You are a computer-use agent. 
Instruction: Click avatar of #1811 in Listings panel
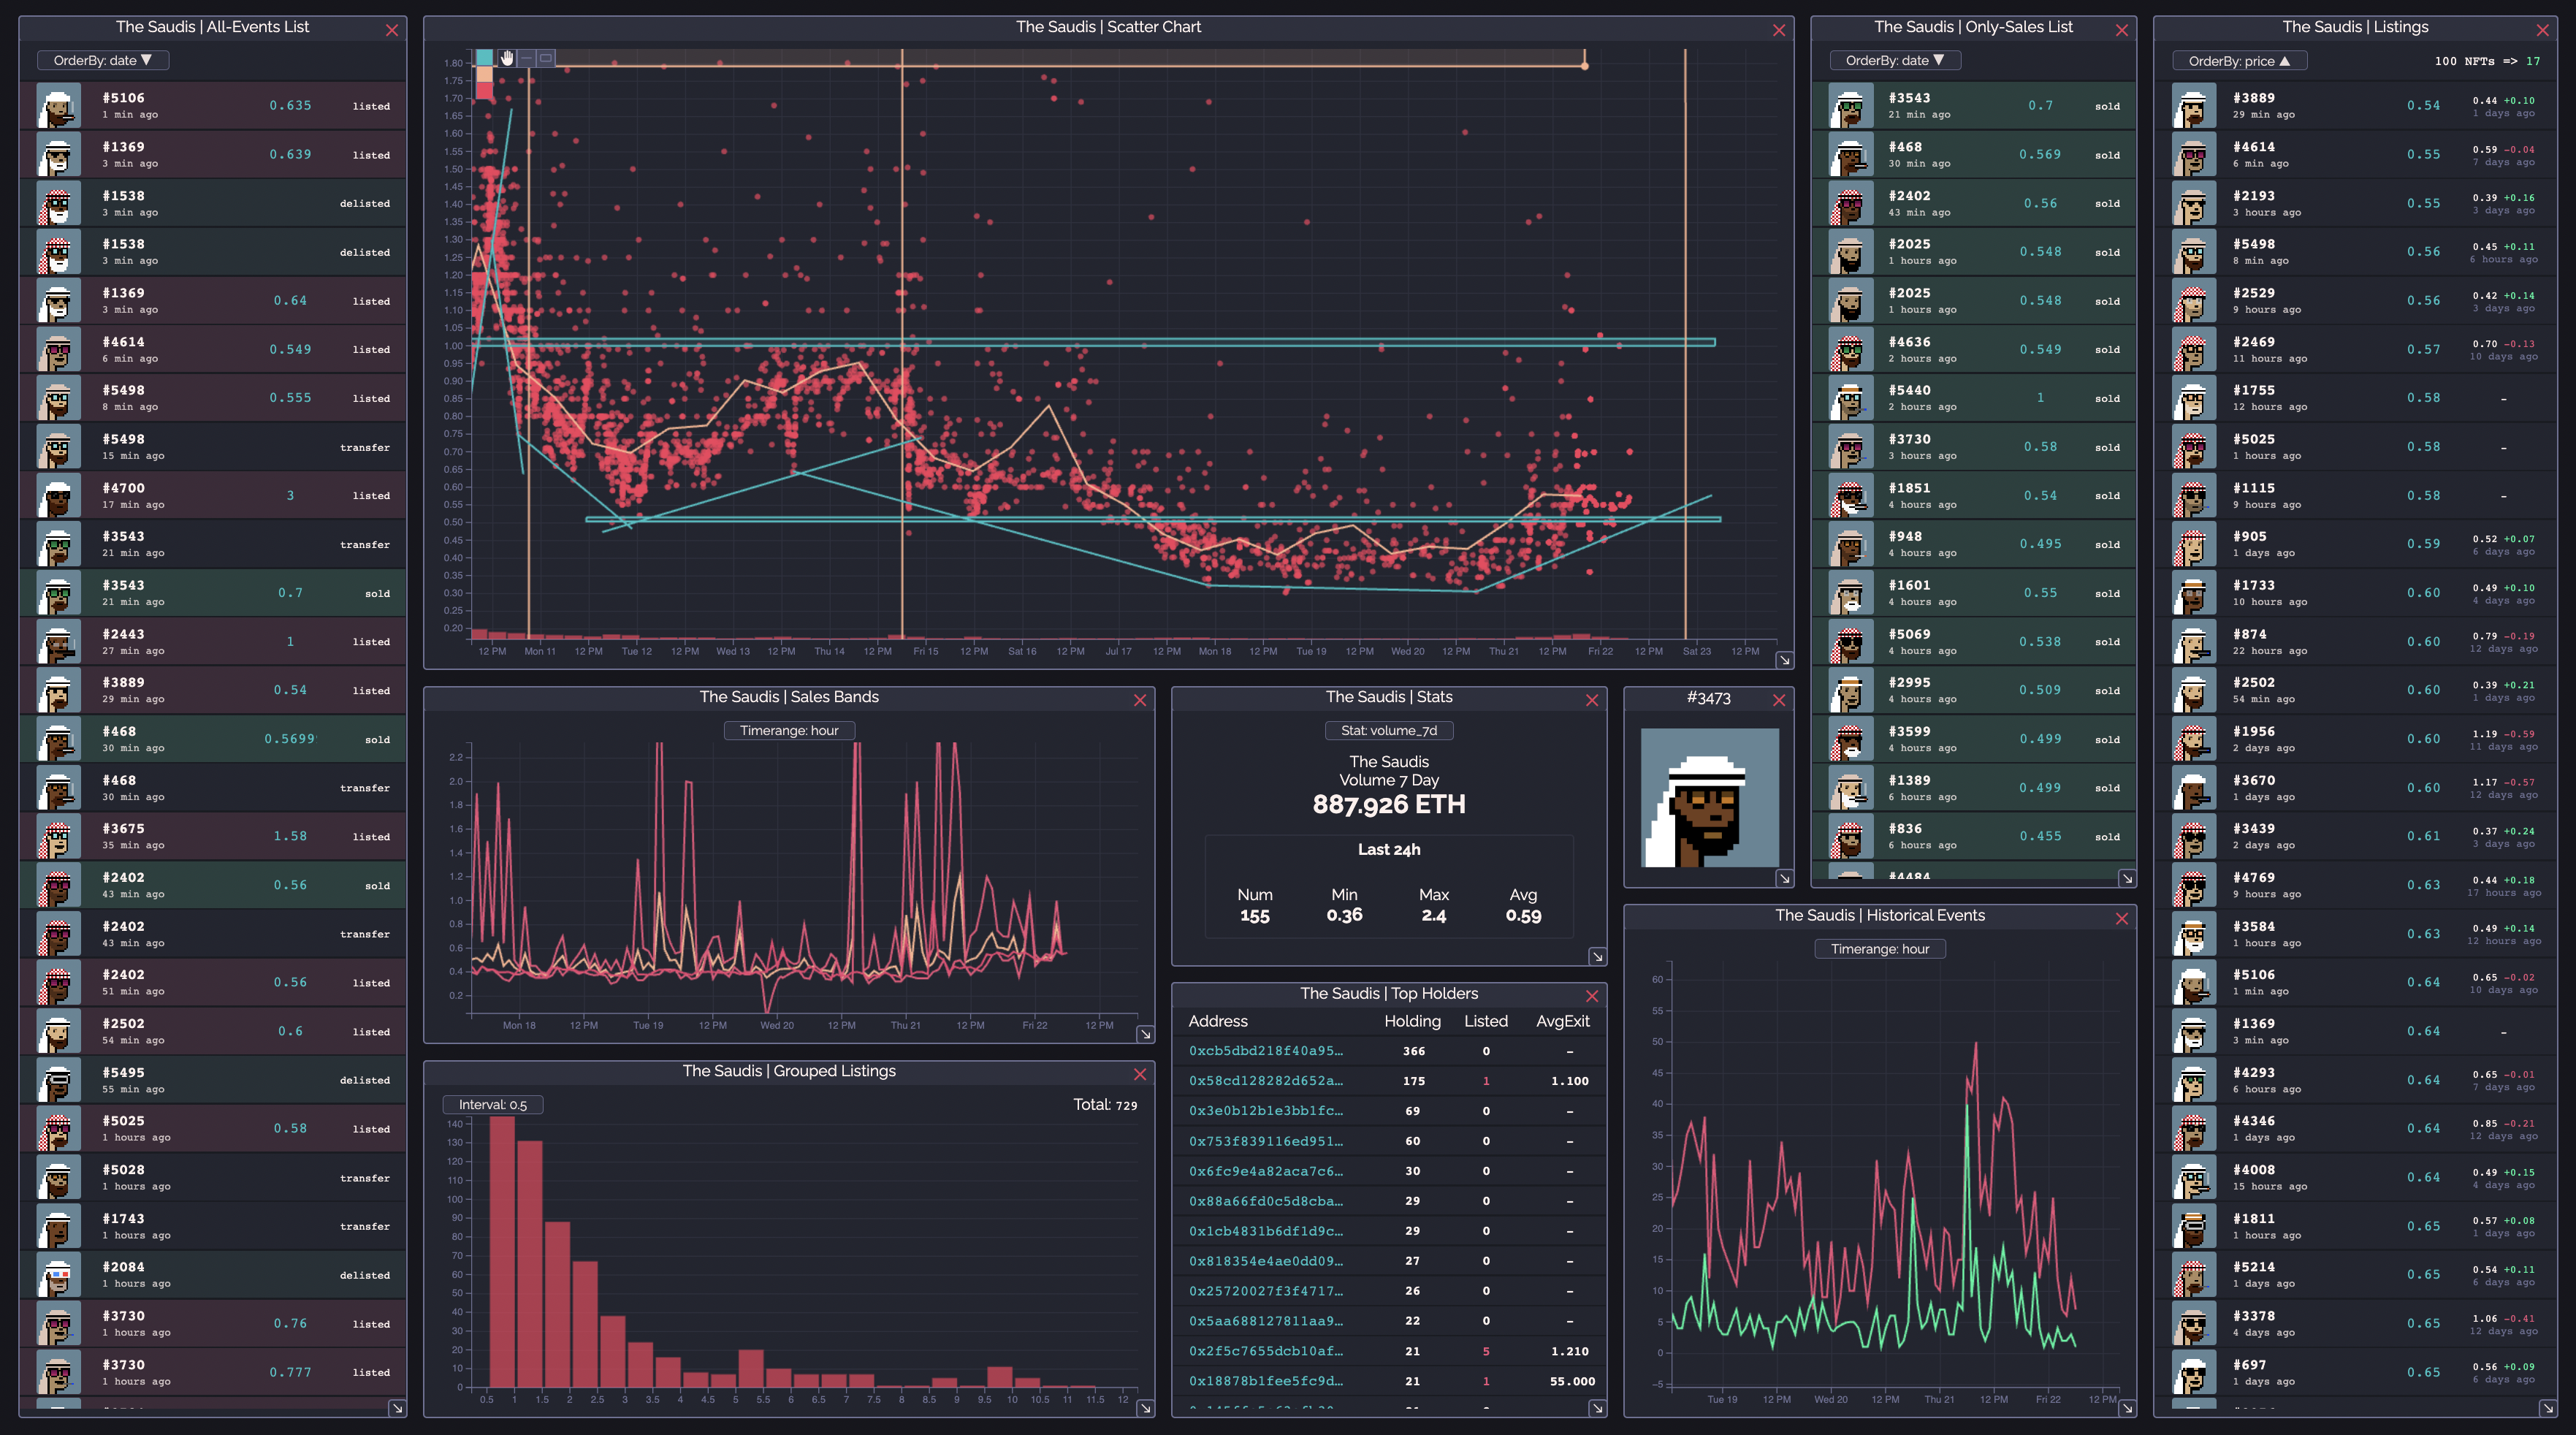[2194, 1226]
